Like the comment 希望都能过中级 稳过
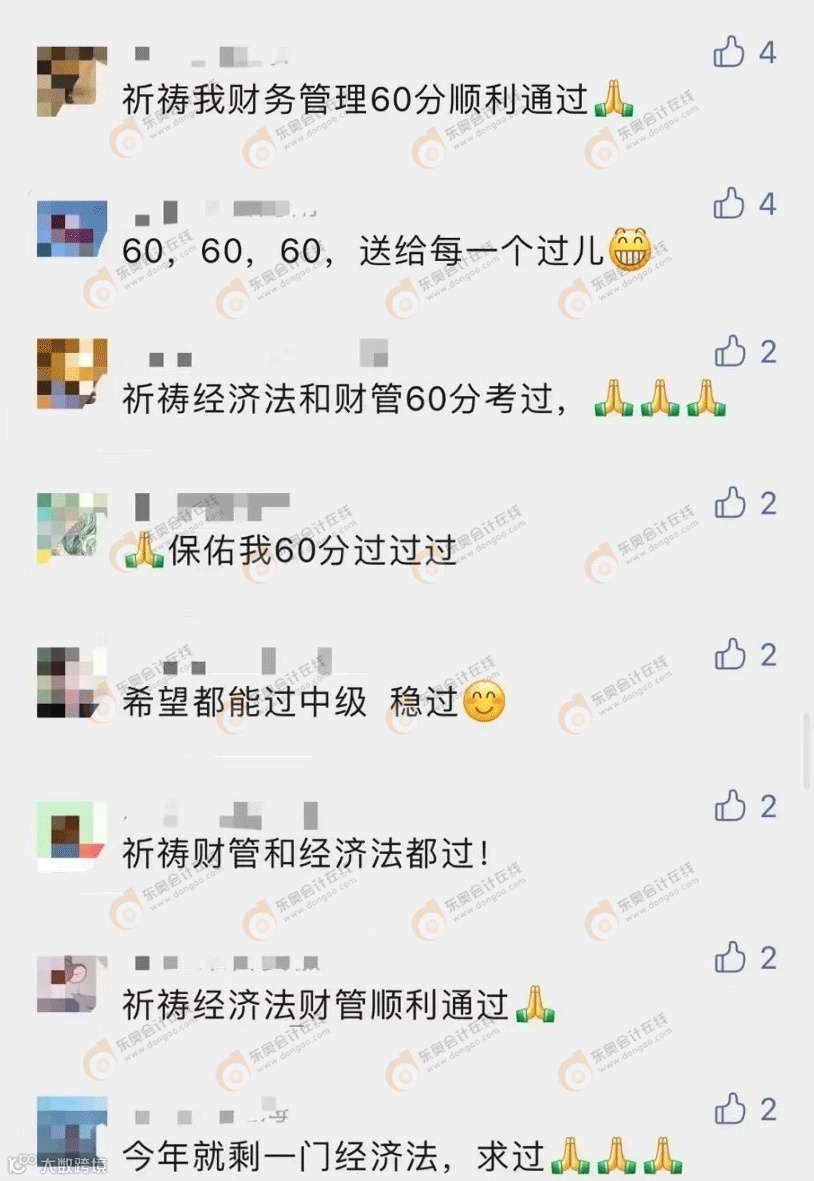Screen dimensions: 814x1181 tap(730, 655)
